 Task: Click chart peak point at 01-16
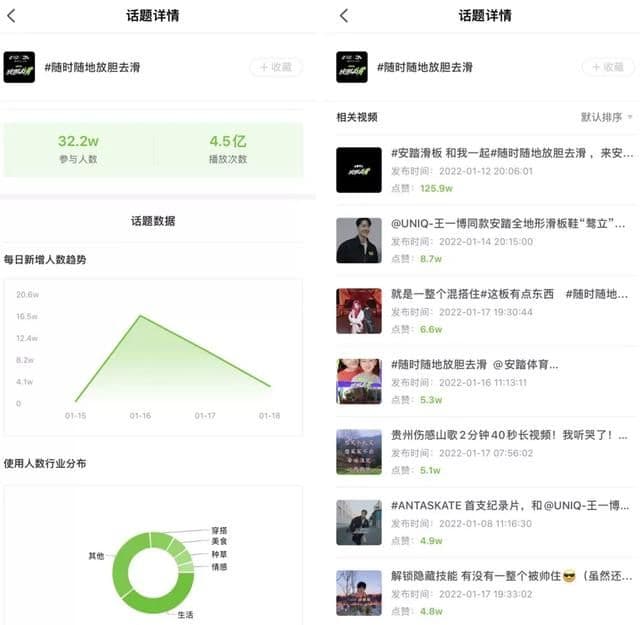[140, 316]
